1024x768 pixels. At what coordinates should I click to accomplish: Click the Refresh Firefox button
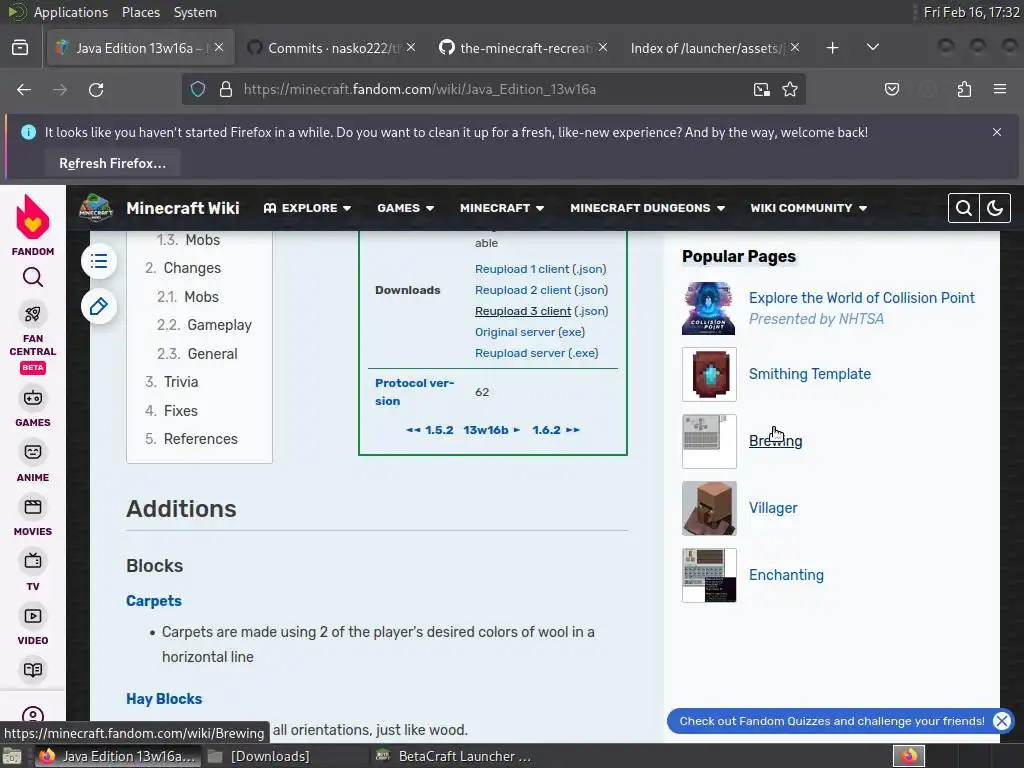click(112, 163)
